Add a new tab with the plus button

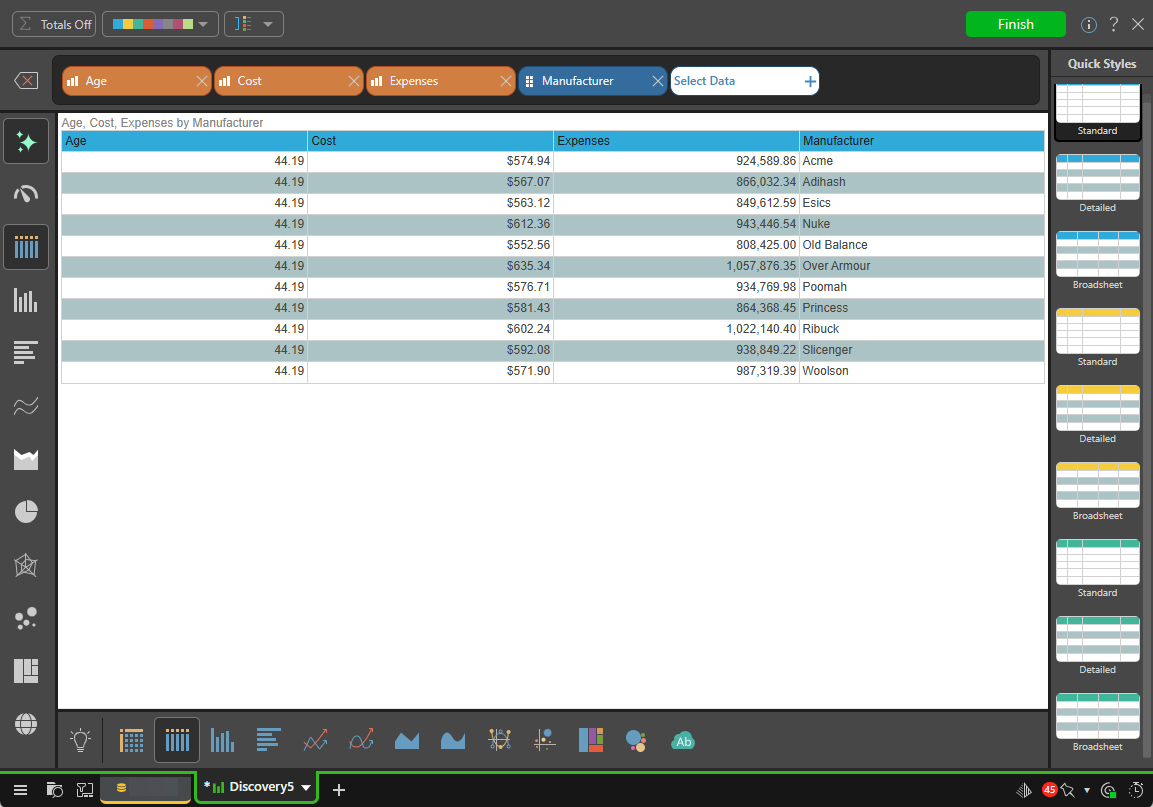point(339,789)
